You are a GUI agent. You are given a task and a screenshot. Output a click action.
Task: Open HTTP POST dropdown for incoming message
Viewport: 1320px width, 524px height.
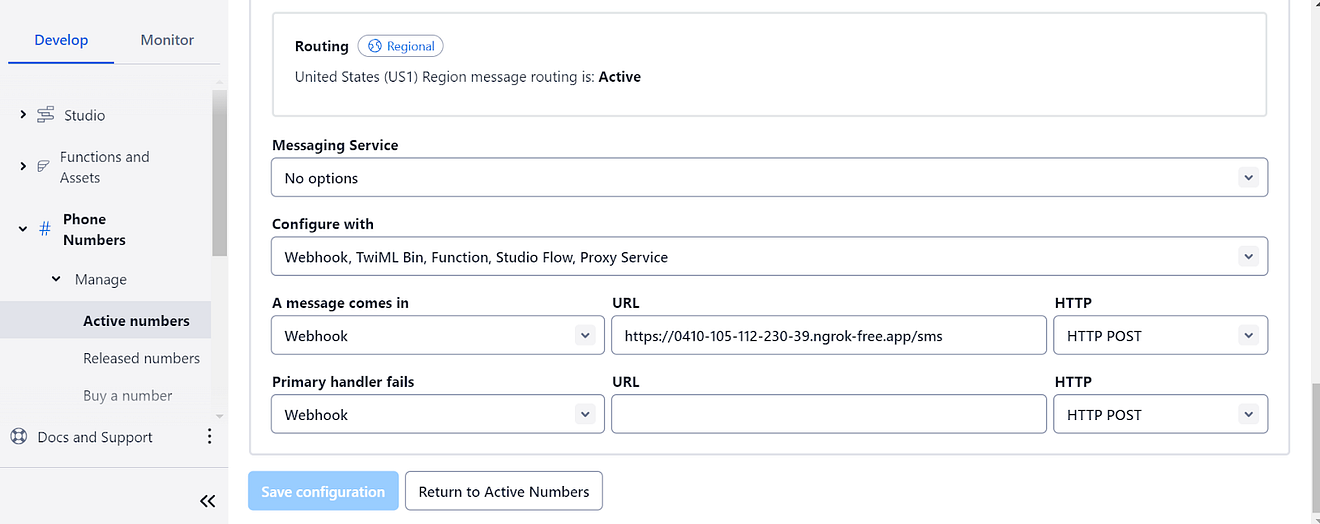(x=1160, y=336)
